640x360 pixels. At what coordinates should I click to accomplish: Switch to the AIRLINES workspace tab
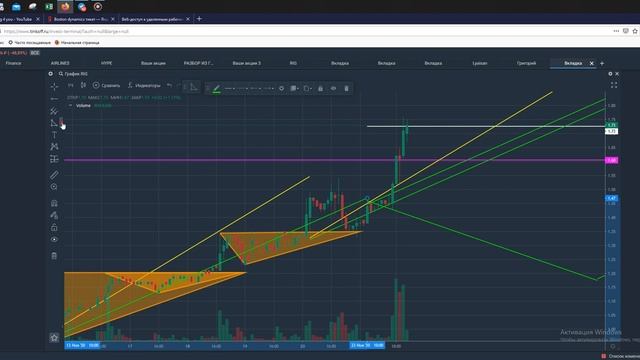60,63
